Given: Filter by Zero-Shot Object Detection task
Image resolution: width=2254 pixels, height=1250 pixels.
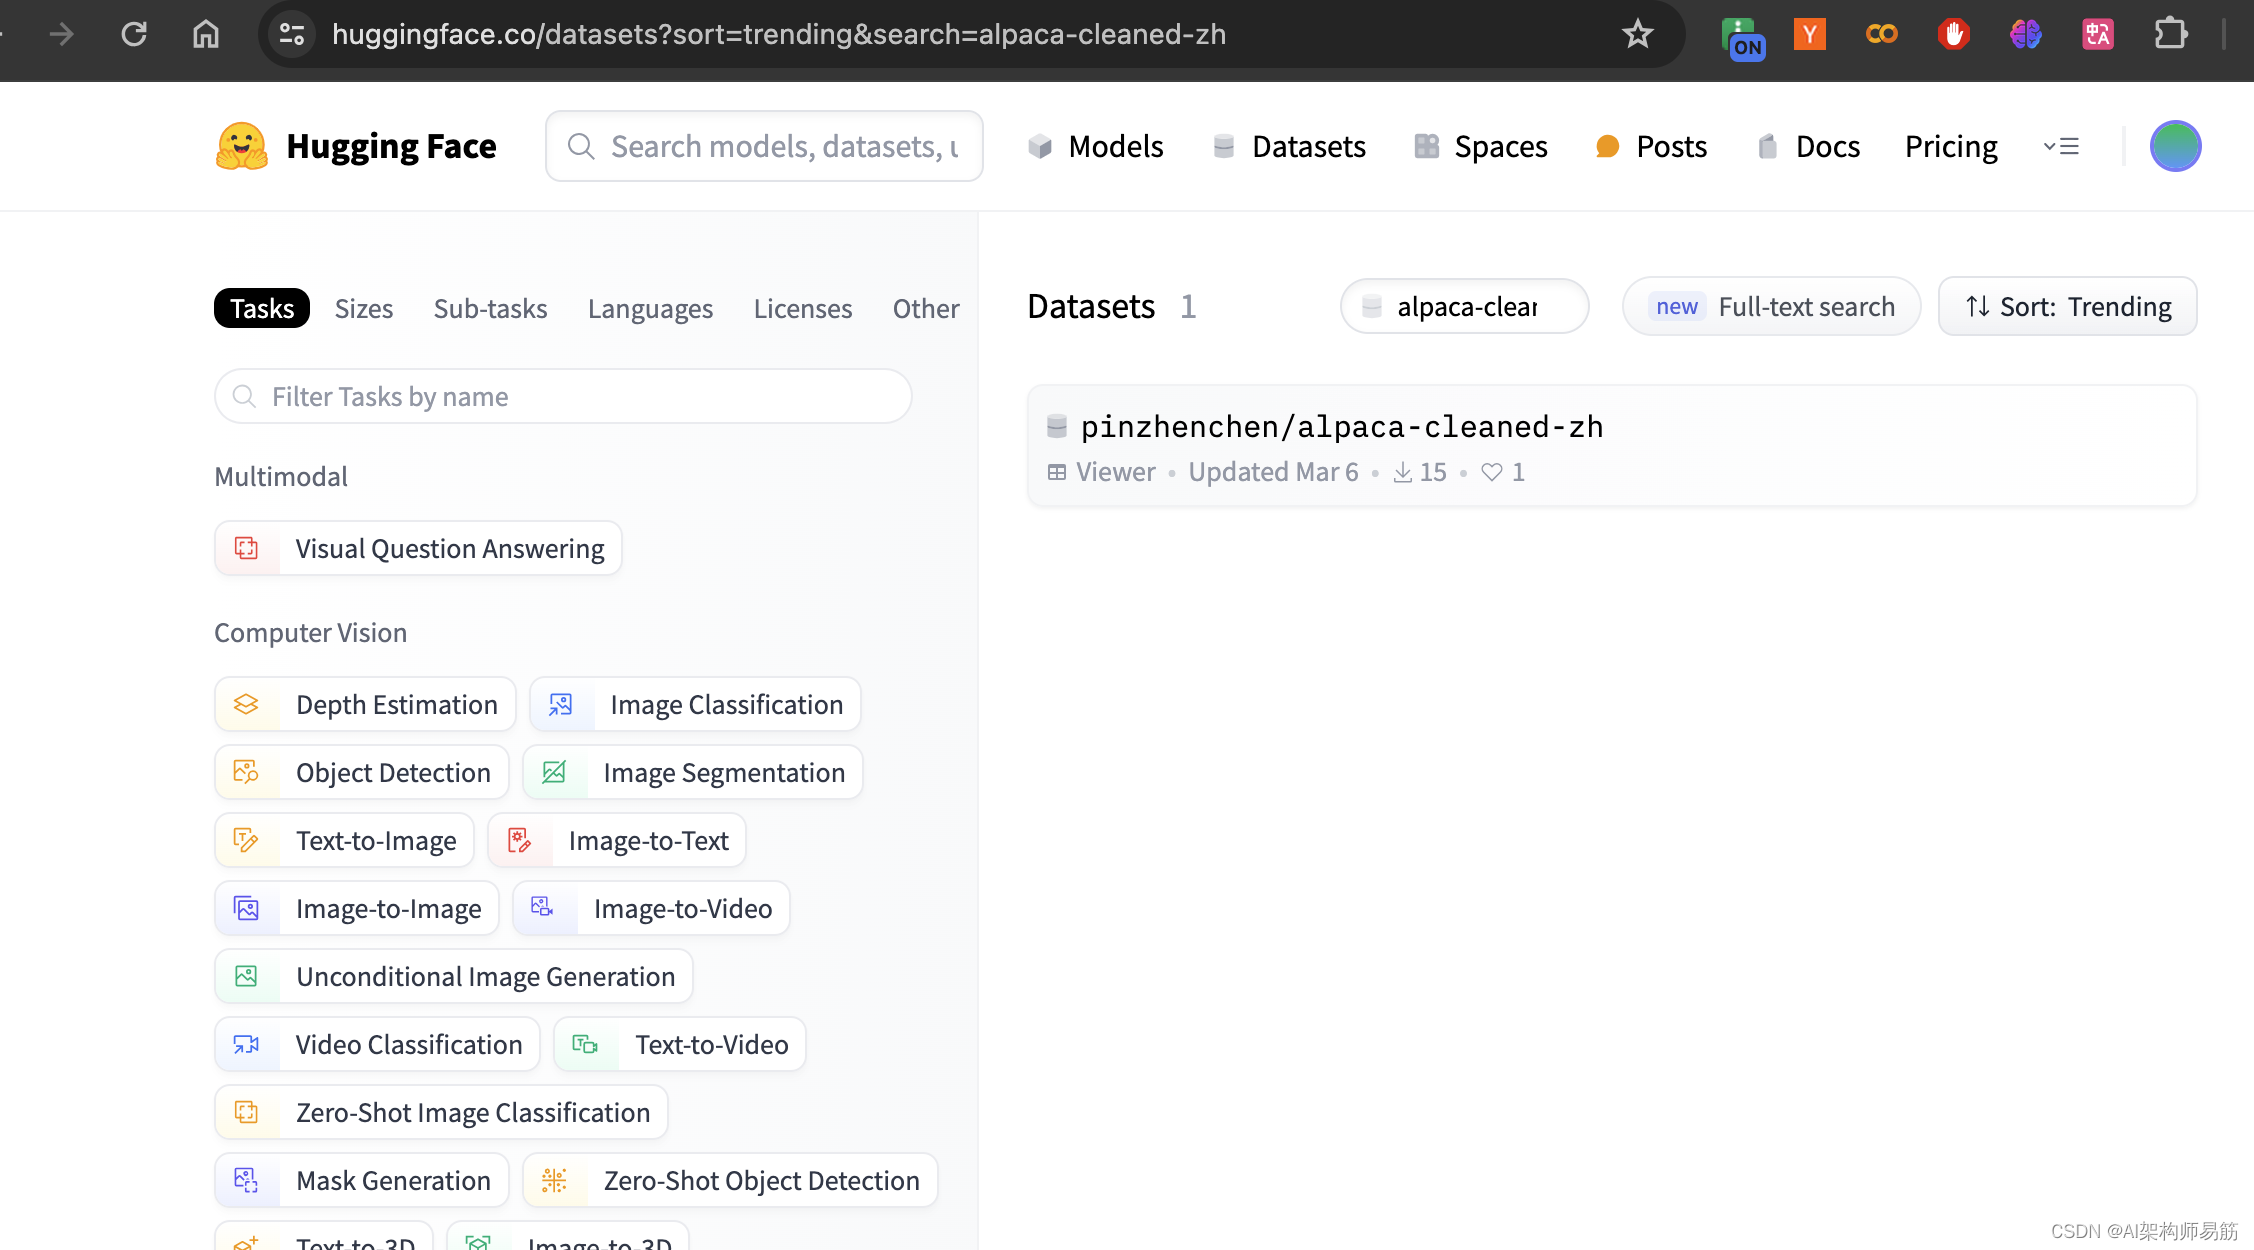Looking at the screenshot, I should tap(730, 1180).
